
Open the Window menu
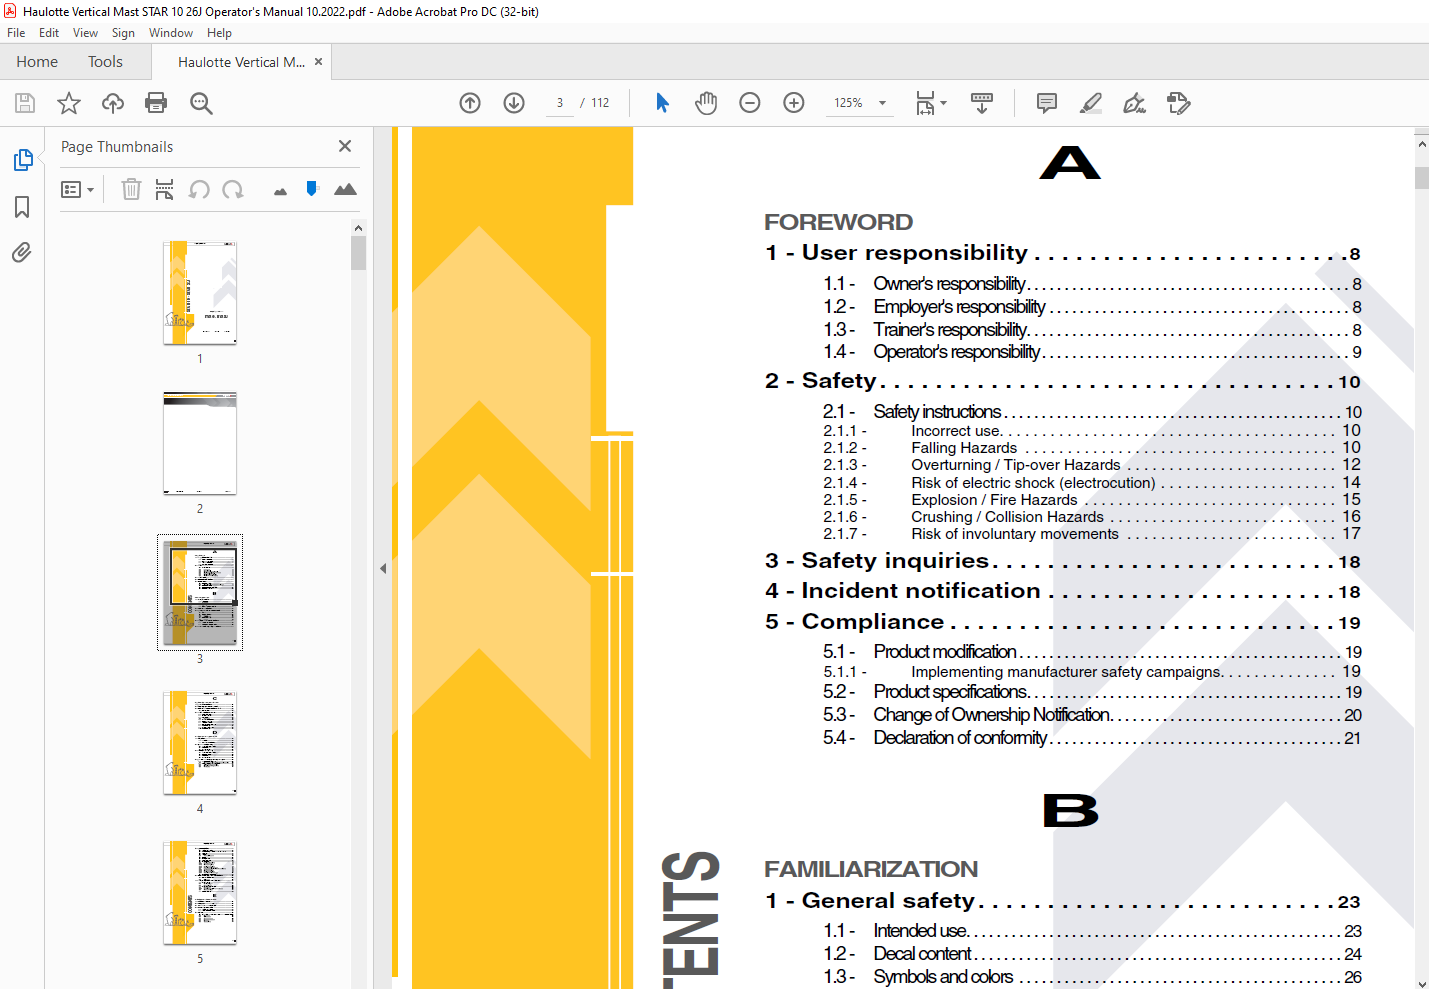coord(171,33)
